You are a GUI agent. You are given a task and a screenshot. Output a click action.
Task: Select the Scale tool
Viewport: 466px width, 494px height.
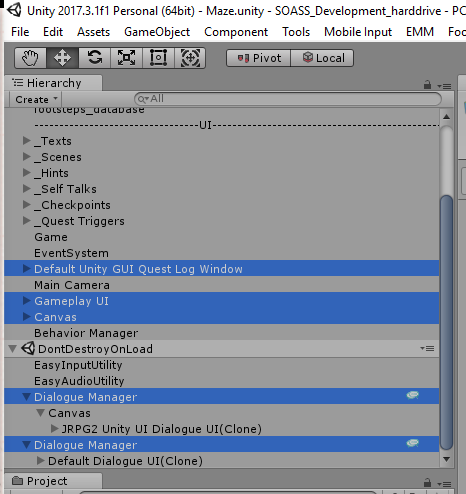tap(126, 58)
